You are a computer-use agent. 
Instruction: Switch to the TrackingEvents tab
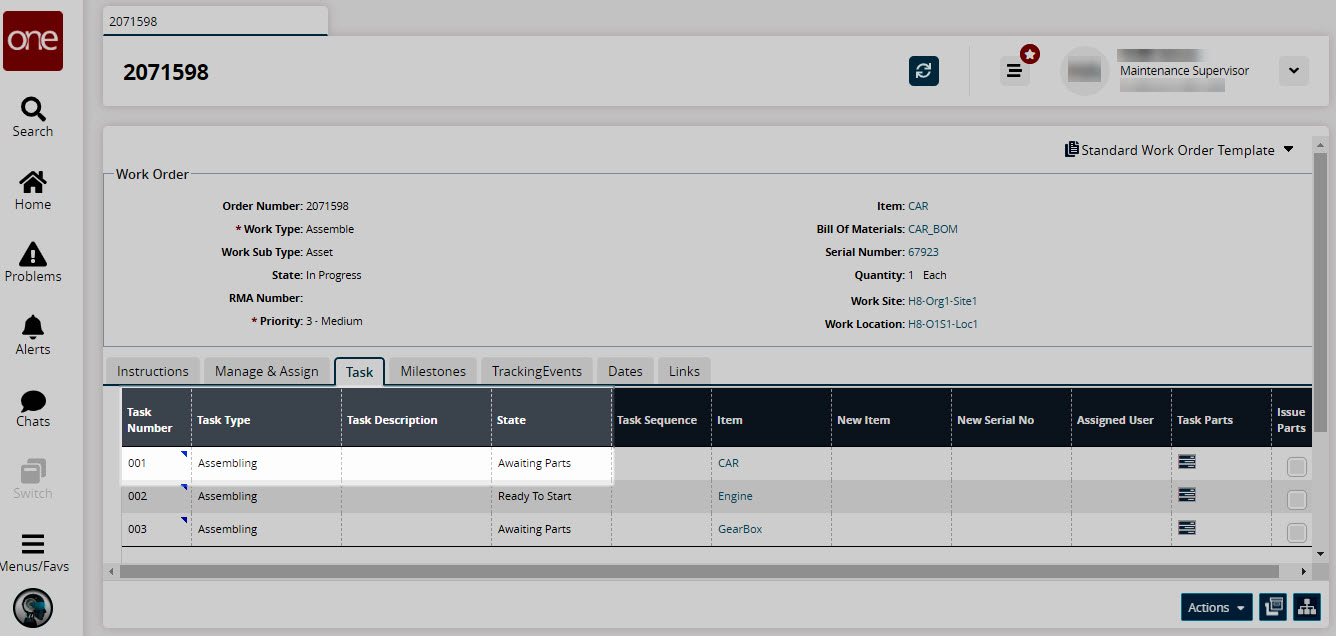tap(537, 371)
